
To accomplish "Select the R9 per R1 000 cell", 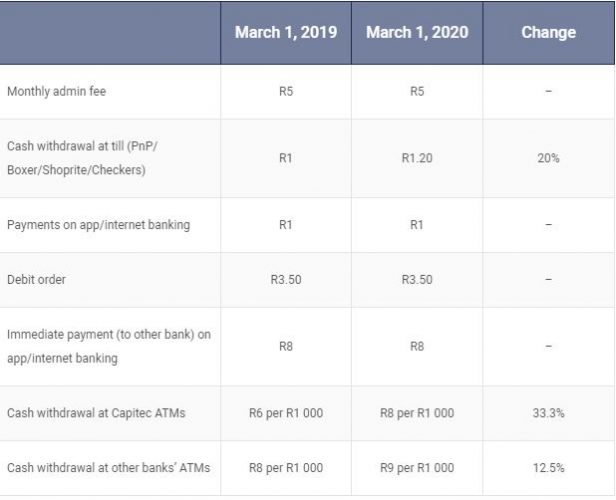I will (x=417, y=468).
